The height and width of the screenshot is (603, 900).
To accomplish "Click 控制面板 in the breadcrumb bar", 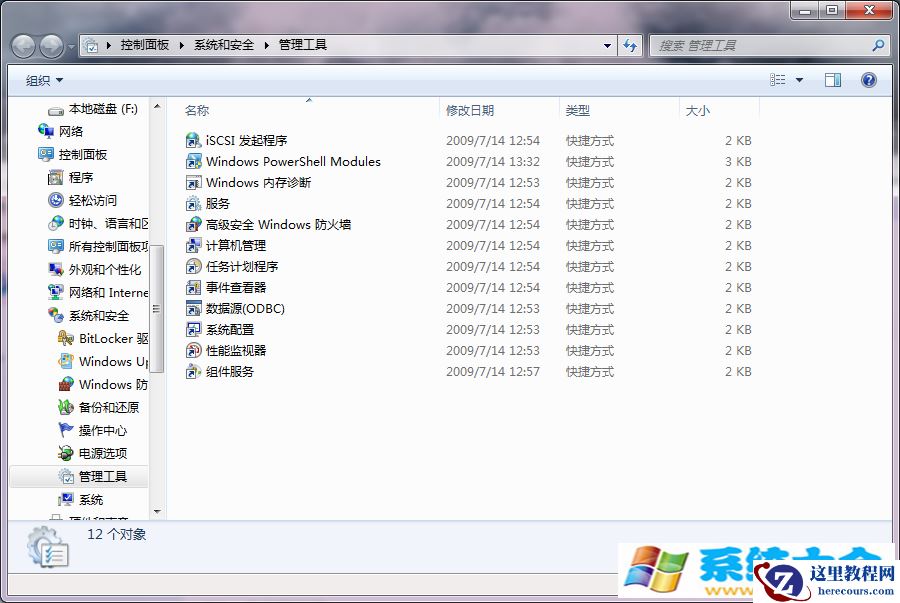I will (141, 44).
